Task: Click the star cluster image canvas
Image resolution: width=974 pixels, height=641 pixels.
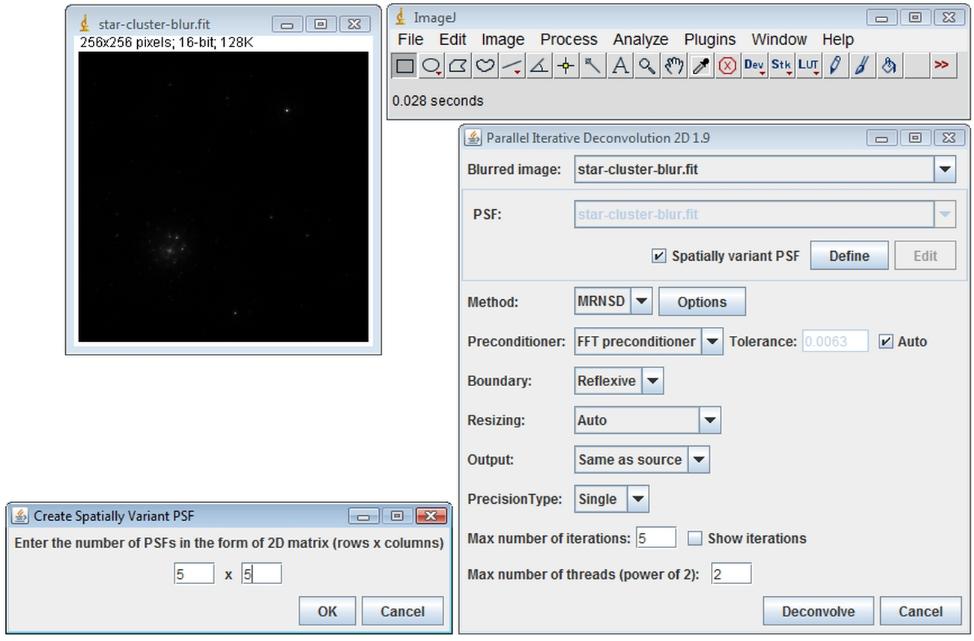Action: point(223,197)
